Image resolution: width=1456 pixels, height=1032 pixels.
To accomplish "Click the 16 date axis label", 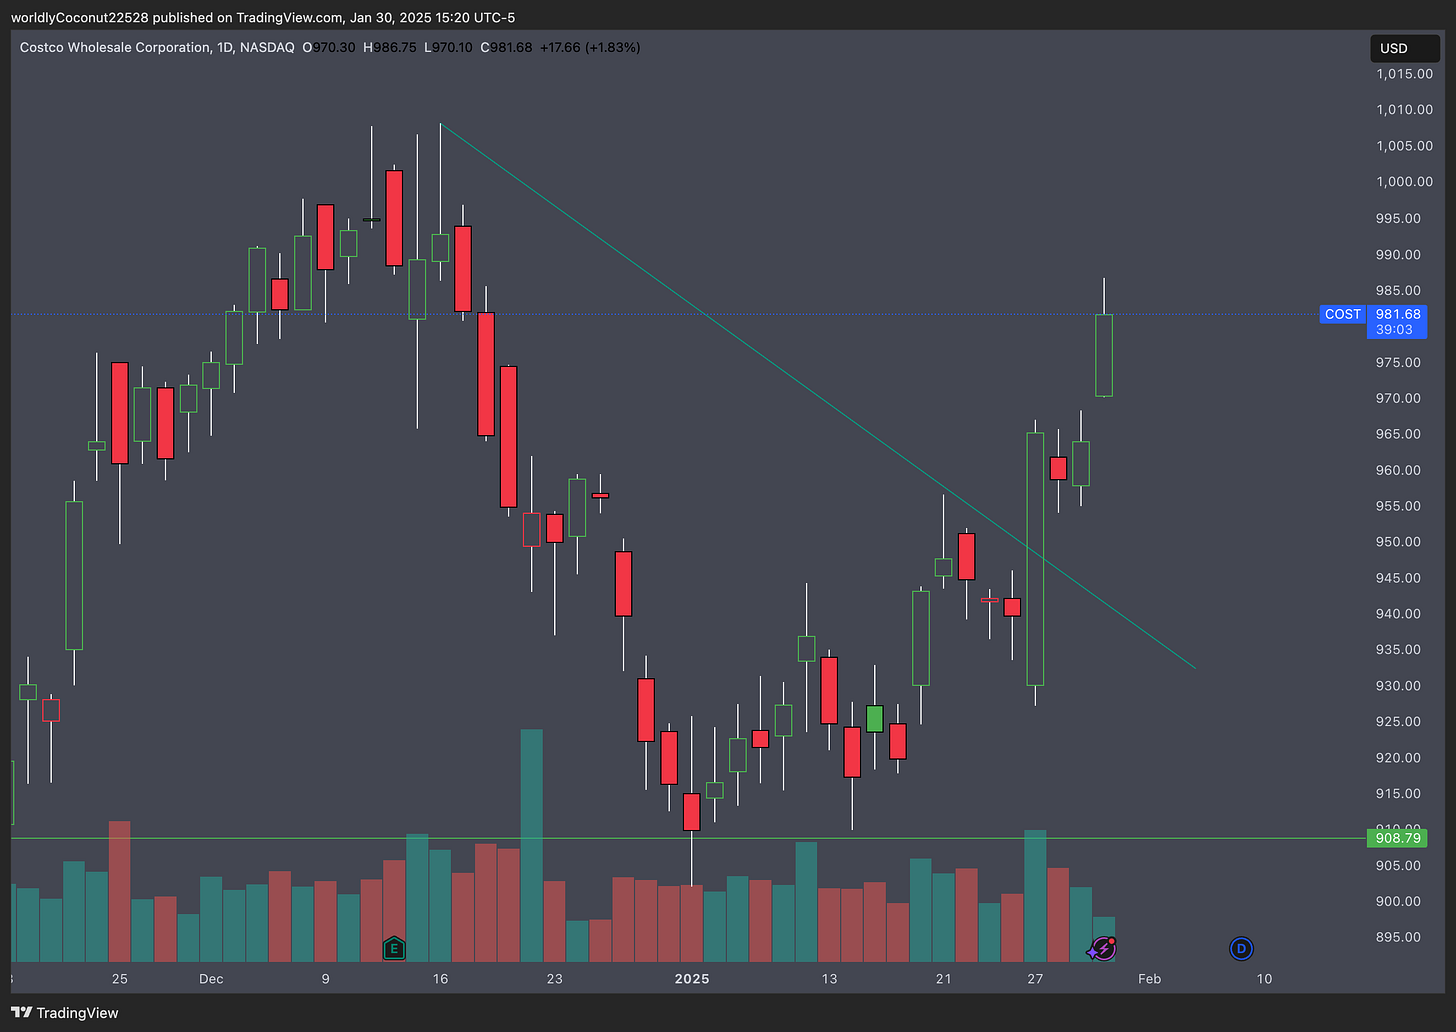I will click(x=440, y=979).
